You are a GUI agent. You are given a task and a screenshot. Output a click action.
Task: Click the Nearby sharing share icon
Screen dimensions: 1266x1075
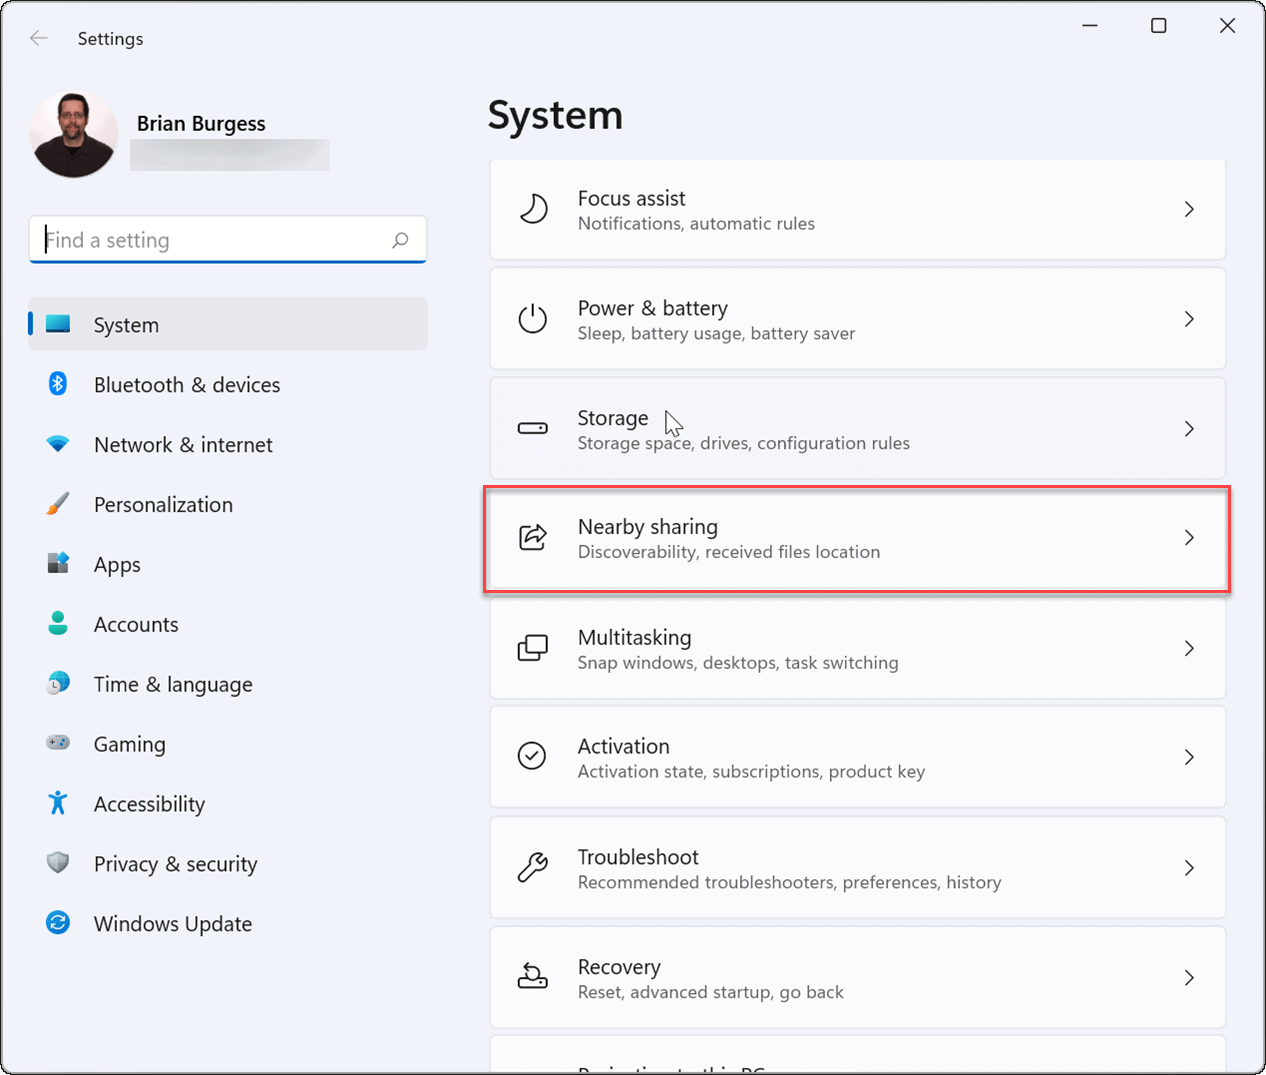click(533, 537)
